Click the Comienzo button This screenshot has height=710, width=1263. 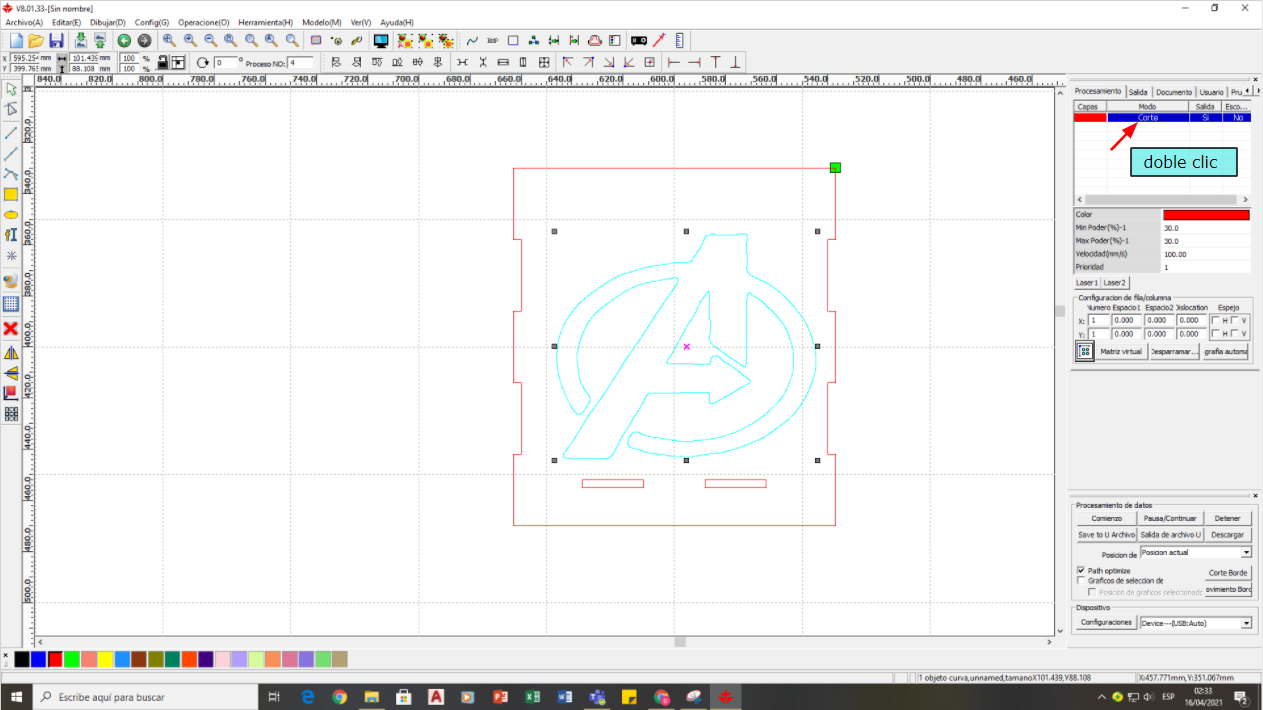[x=1107, y=519]
